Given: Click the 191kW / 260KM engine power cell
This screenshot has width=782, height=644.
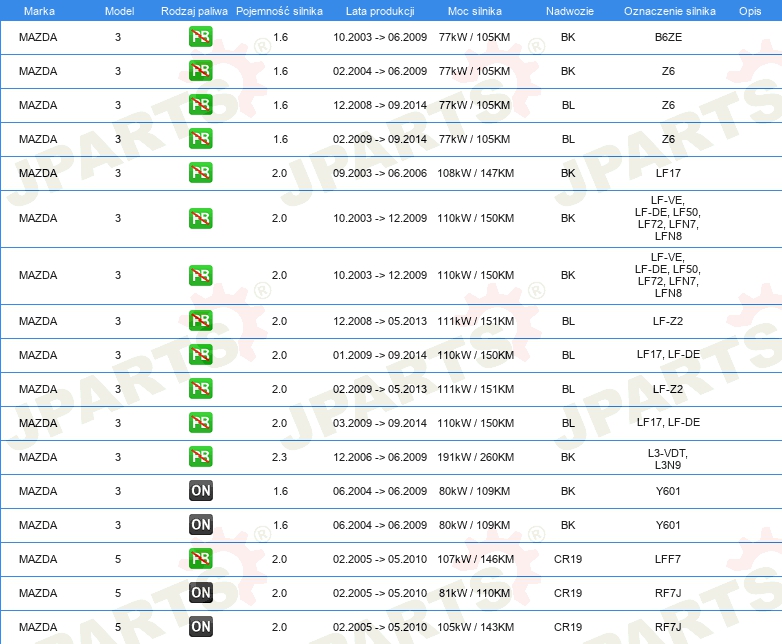Looking at the screenshot, I should (476, 457).
